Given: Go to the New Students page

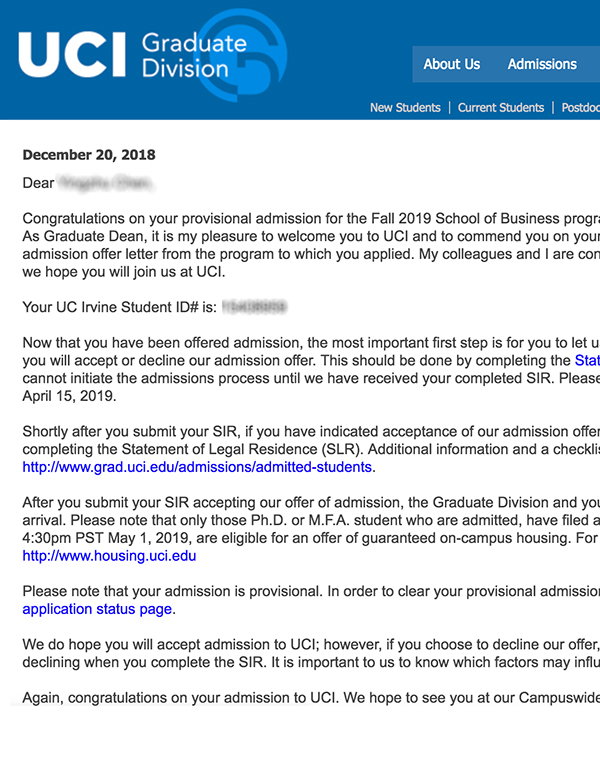Looking at the screenshot, I should click(405, 108).
